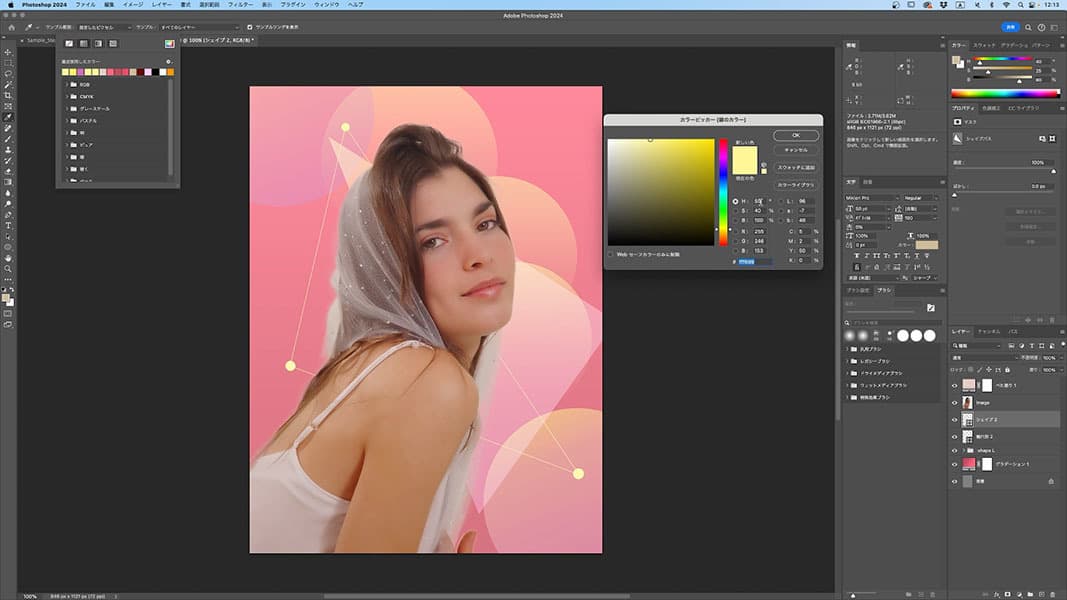This screenshot has width=1067, height=600.
Task: Select the Move tool in the toolbar
Action: [8, 52]
